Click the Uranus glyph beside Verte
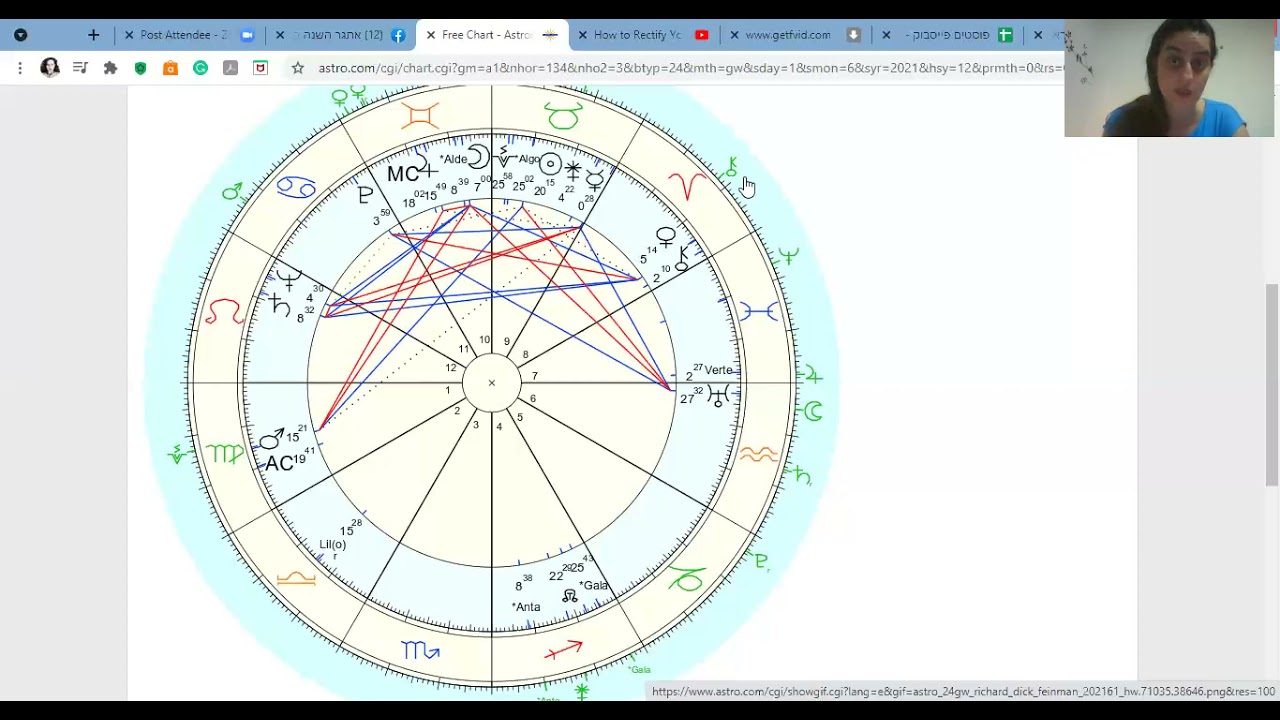The width and height of the screenshot is (1280, 720). tap(718, 397)
